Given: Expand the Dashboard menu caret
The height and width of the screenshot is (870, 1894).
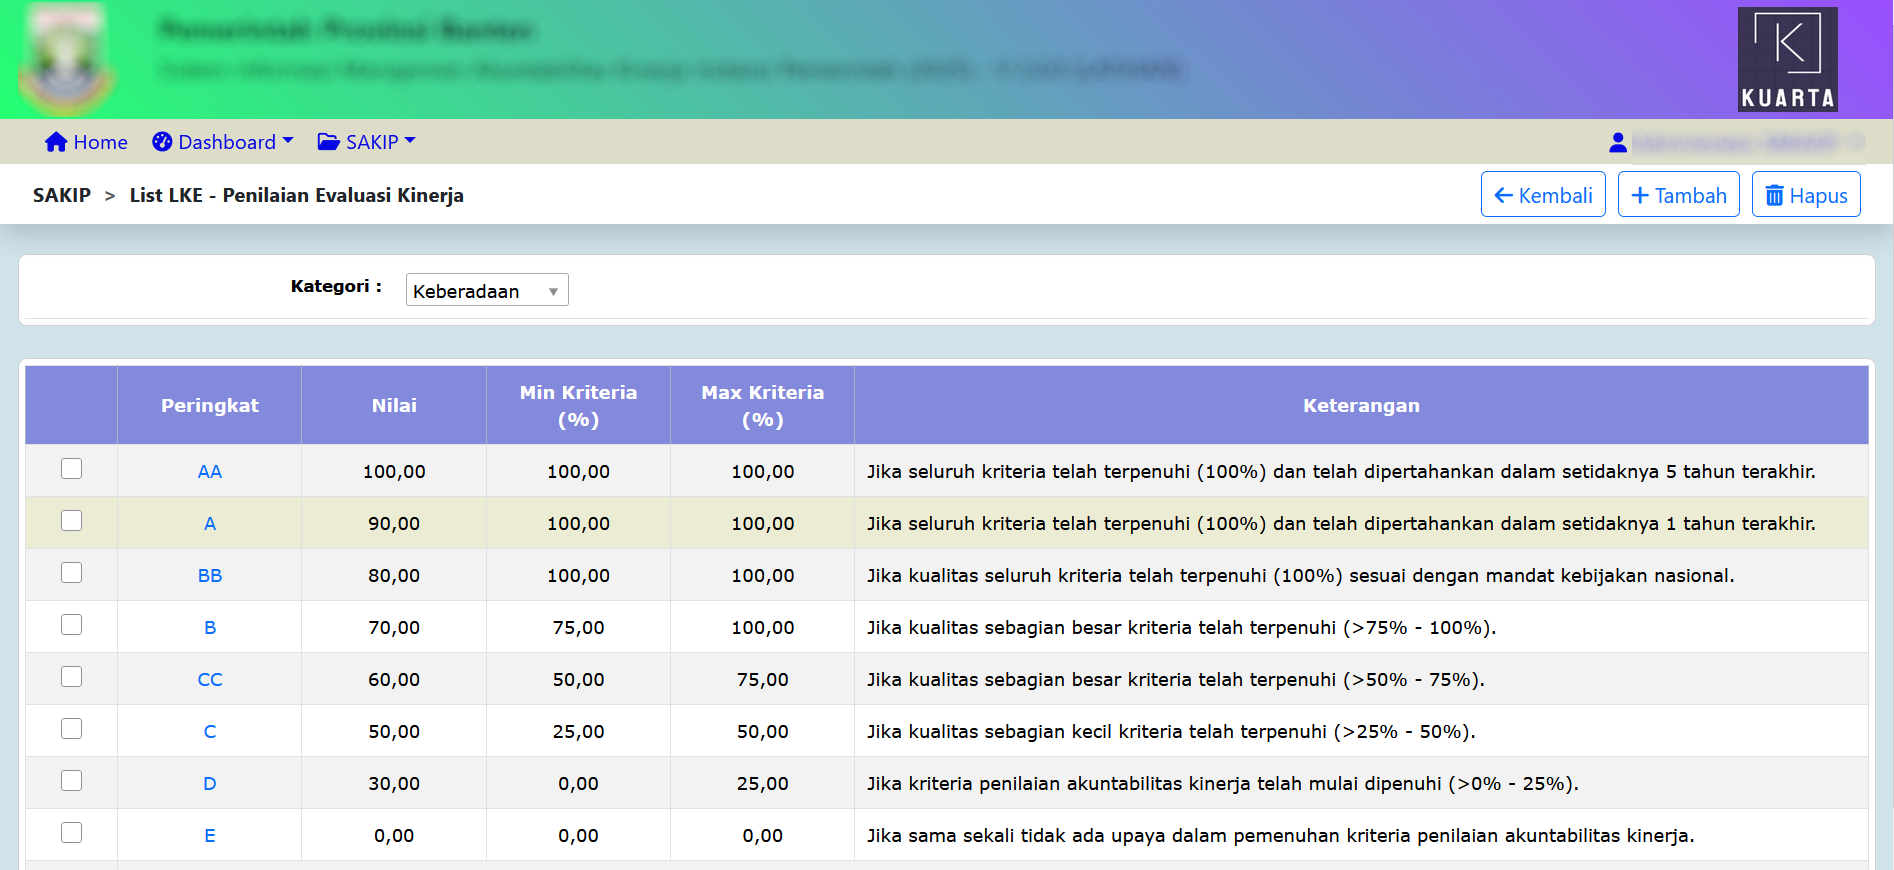Looking at the screenshot, I should pyautogui.click(x=288, y=141).
